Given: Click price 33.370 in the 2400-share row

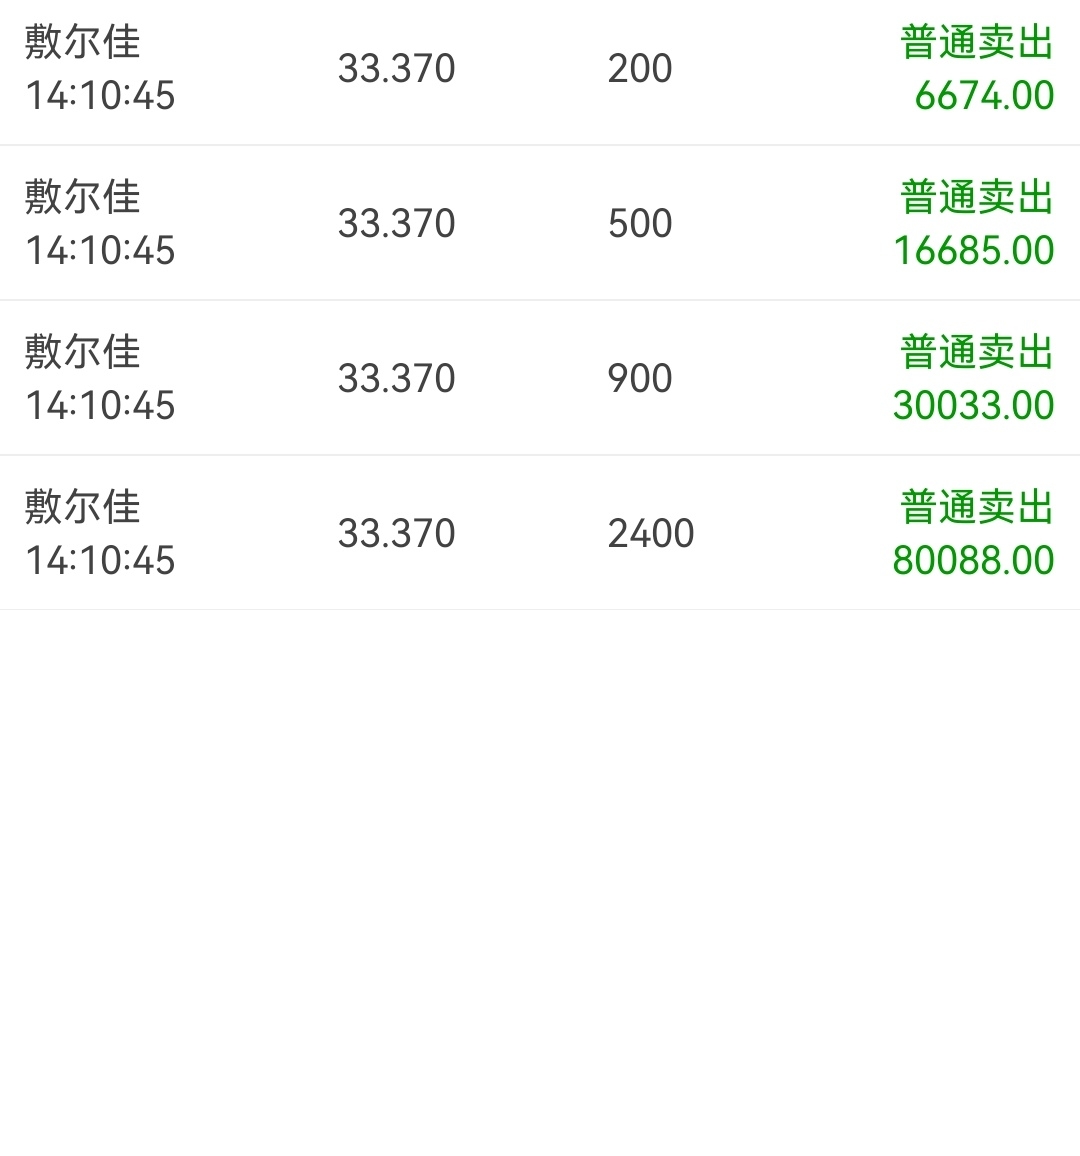Looking at the screenshot, I should [397, 533].
